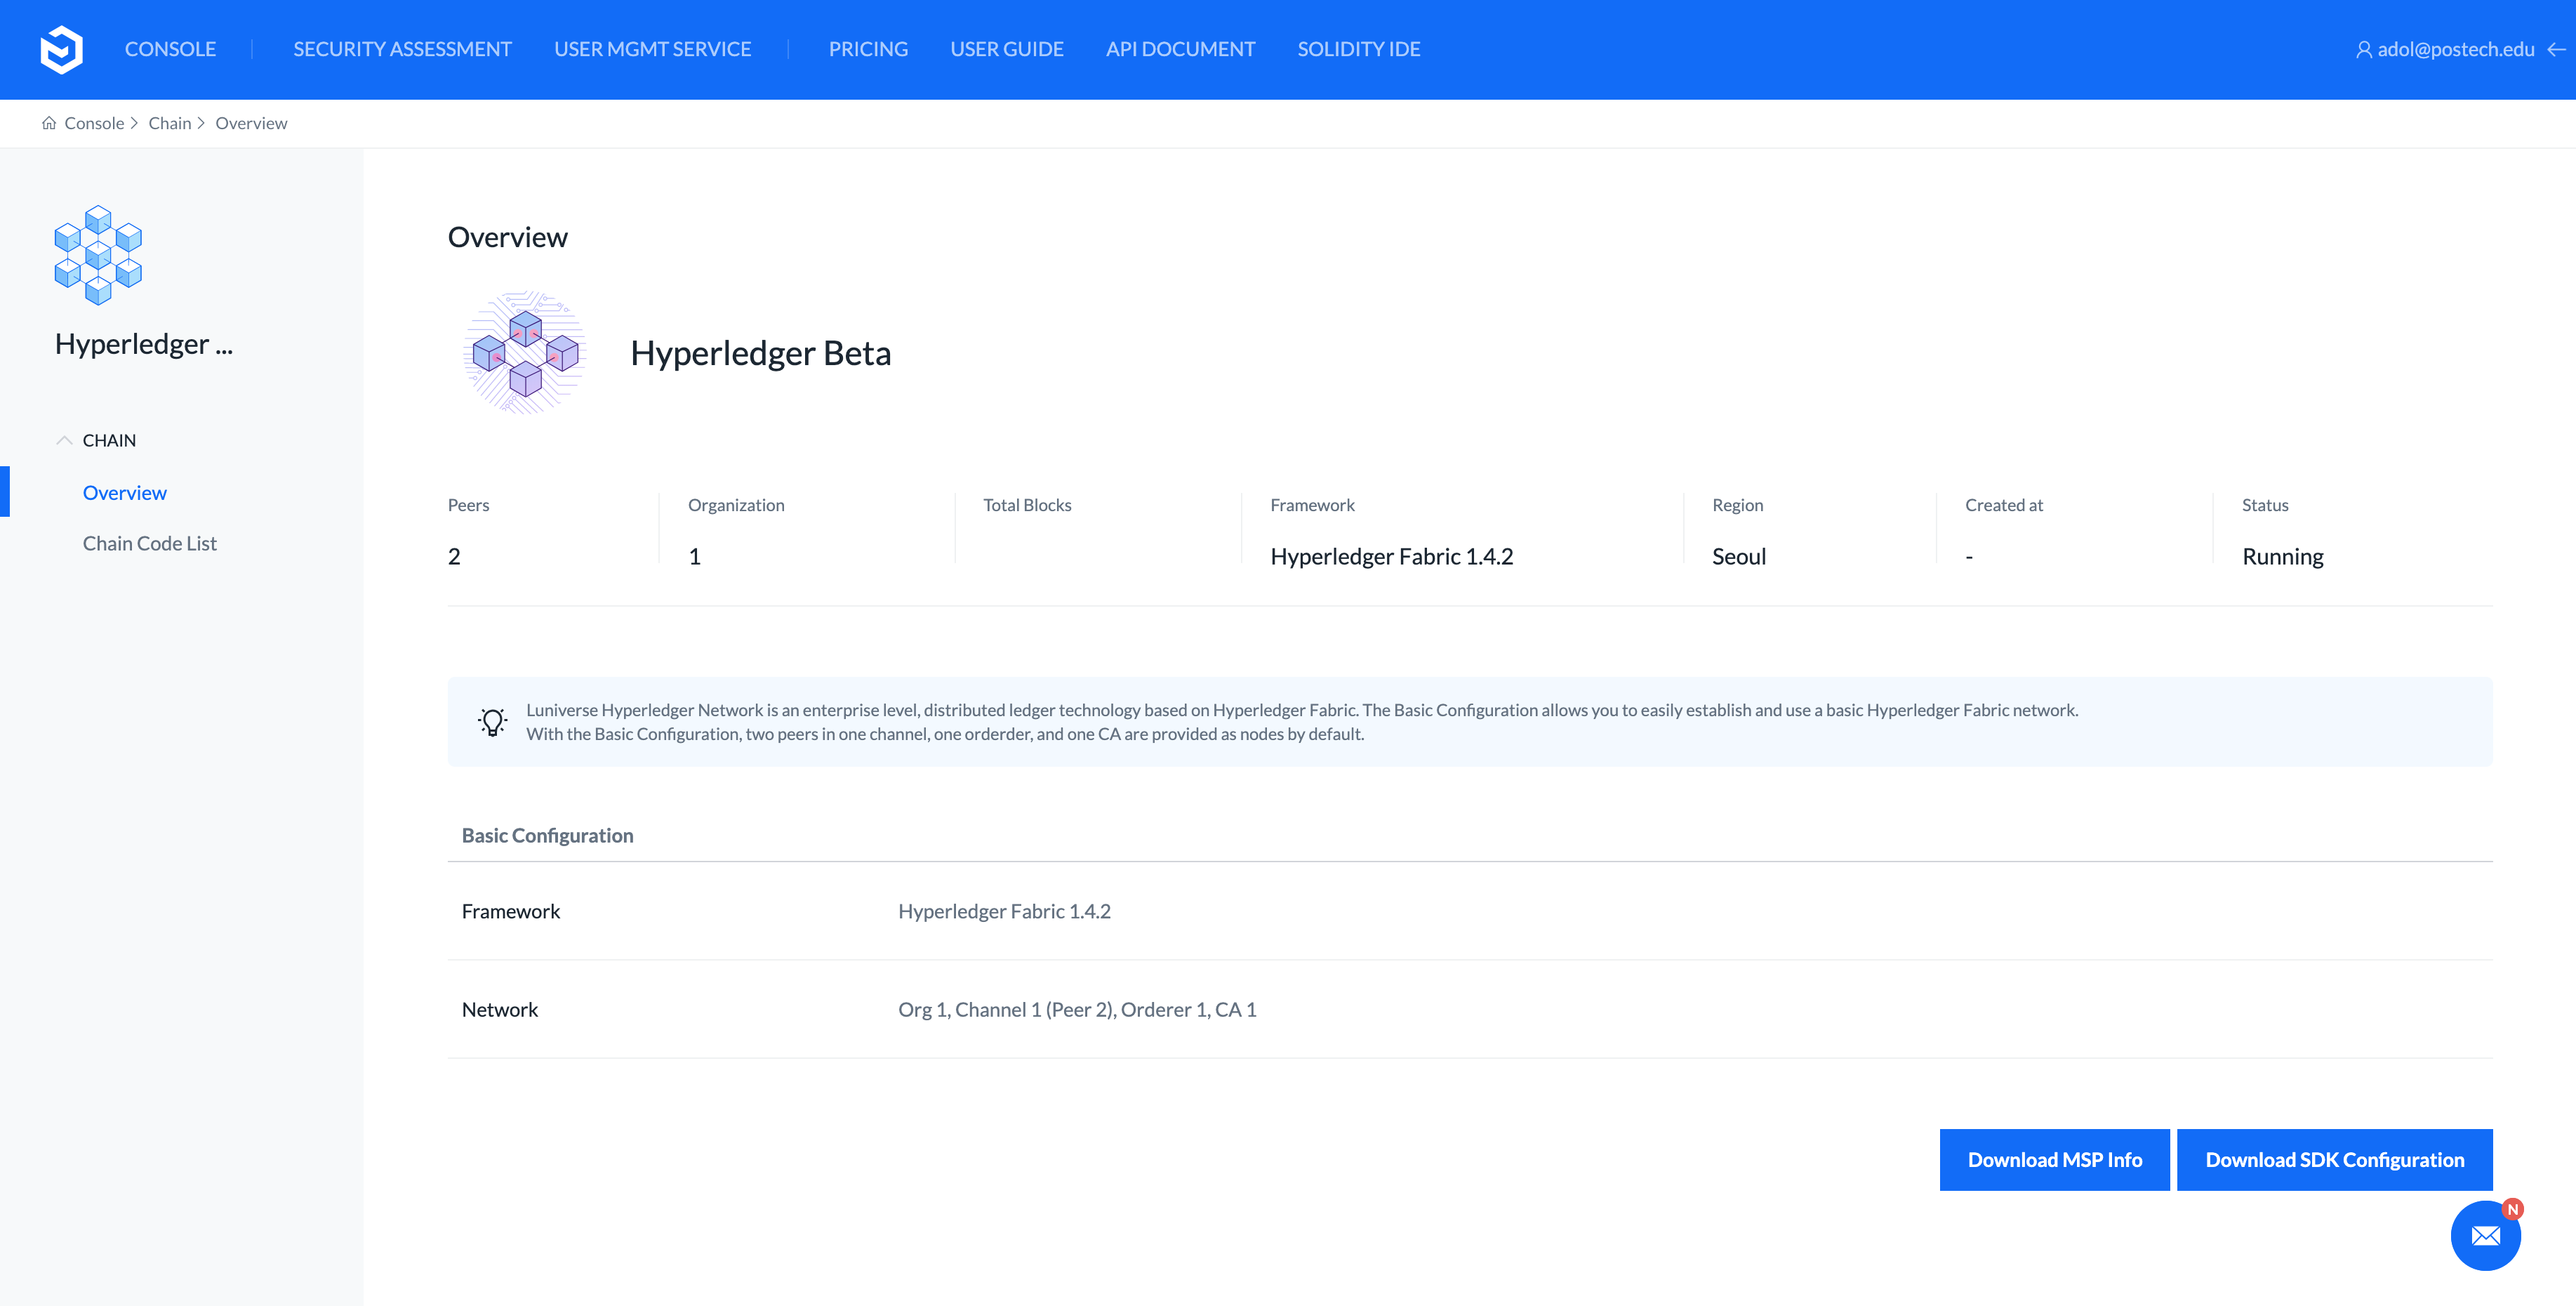Open USER MGMT SERVICE

coord(652,49)
